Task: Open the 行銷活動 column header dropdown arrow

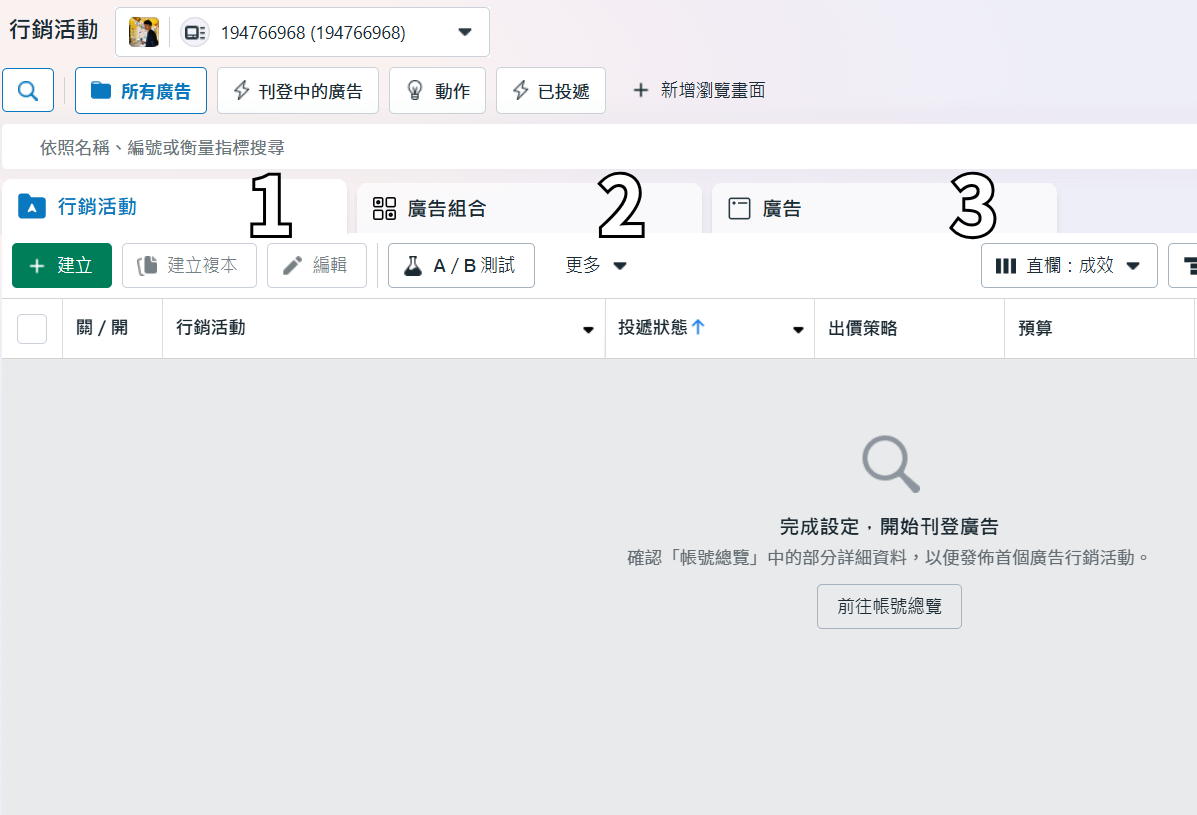Action: click(588, 330)
